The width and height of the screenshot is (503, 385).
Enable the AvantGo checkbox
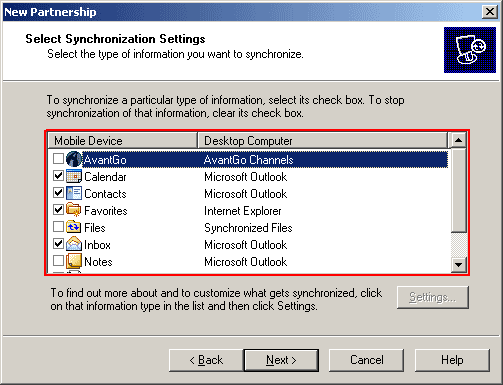58,159
